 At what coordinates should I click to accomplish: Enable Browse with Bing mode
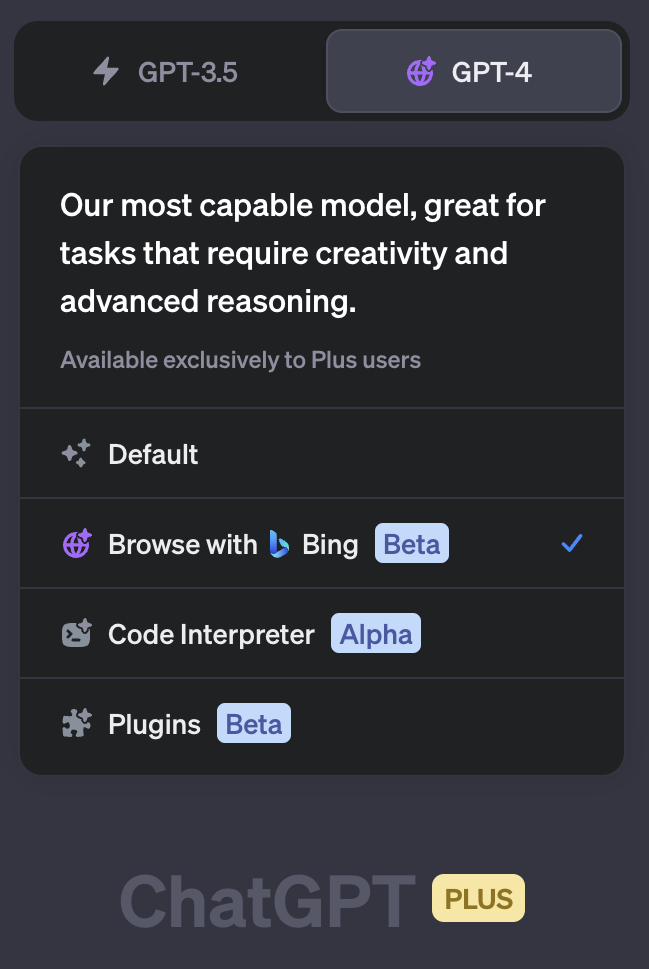(x=230, y=543)
